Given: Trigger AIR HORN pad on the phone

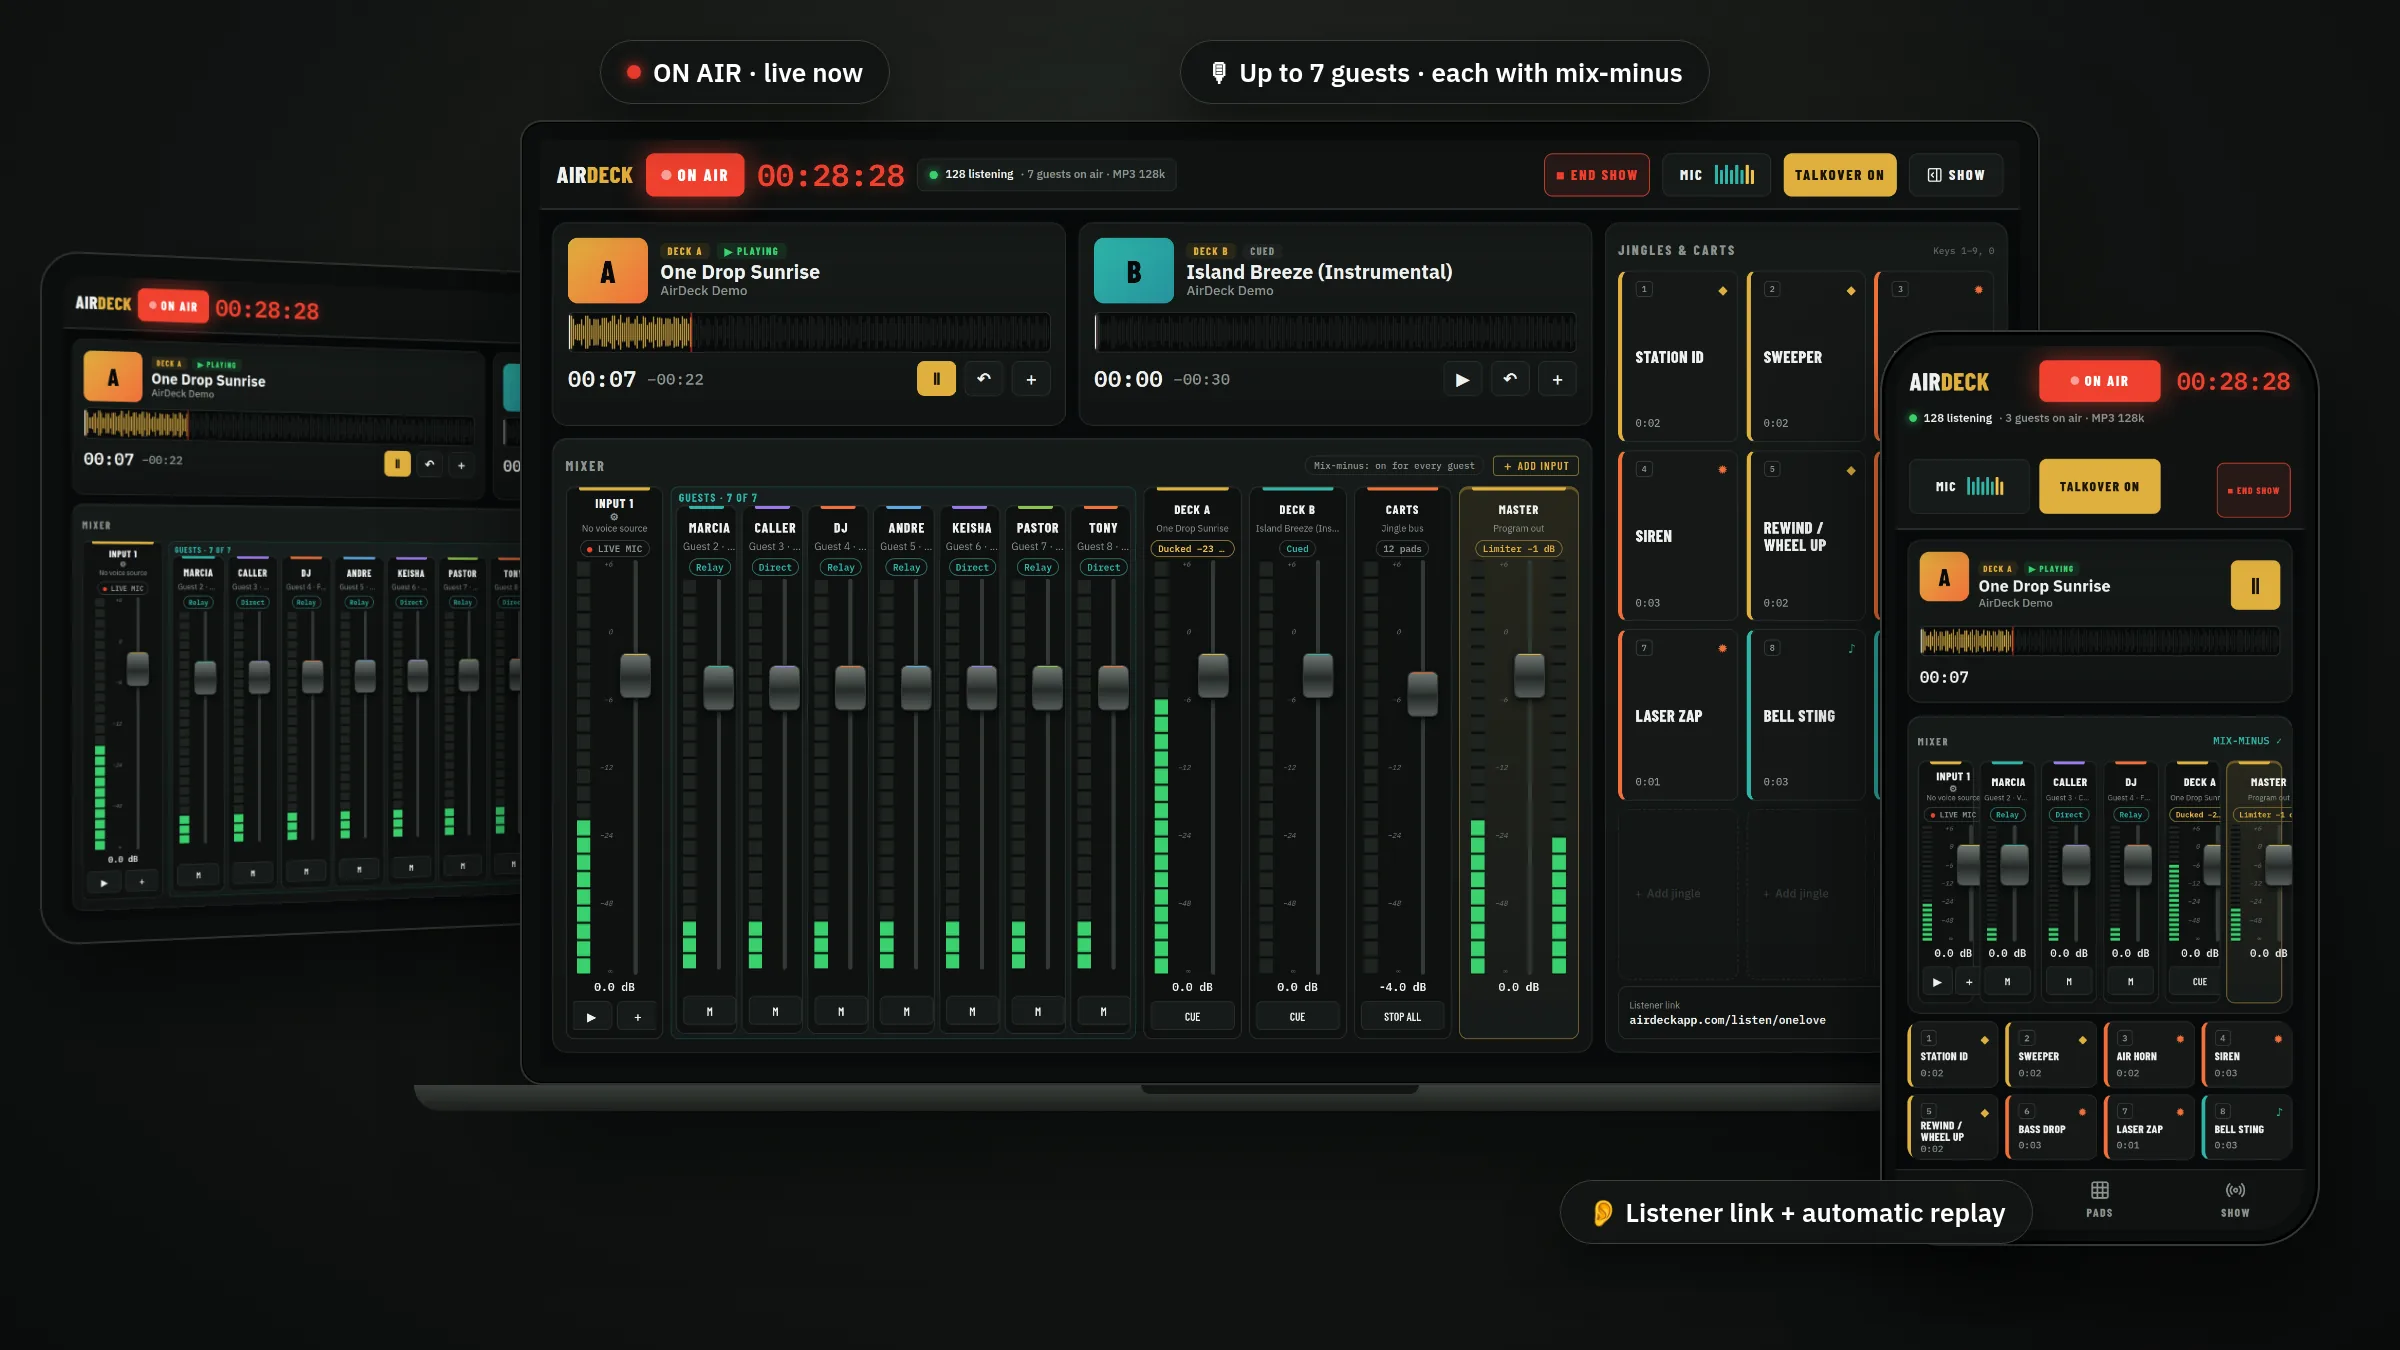Looking at the screenshot, I should click(2148, 1055).
